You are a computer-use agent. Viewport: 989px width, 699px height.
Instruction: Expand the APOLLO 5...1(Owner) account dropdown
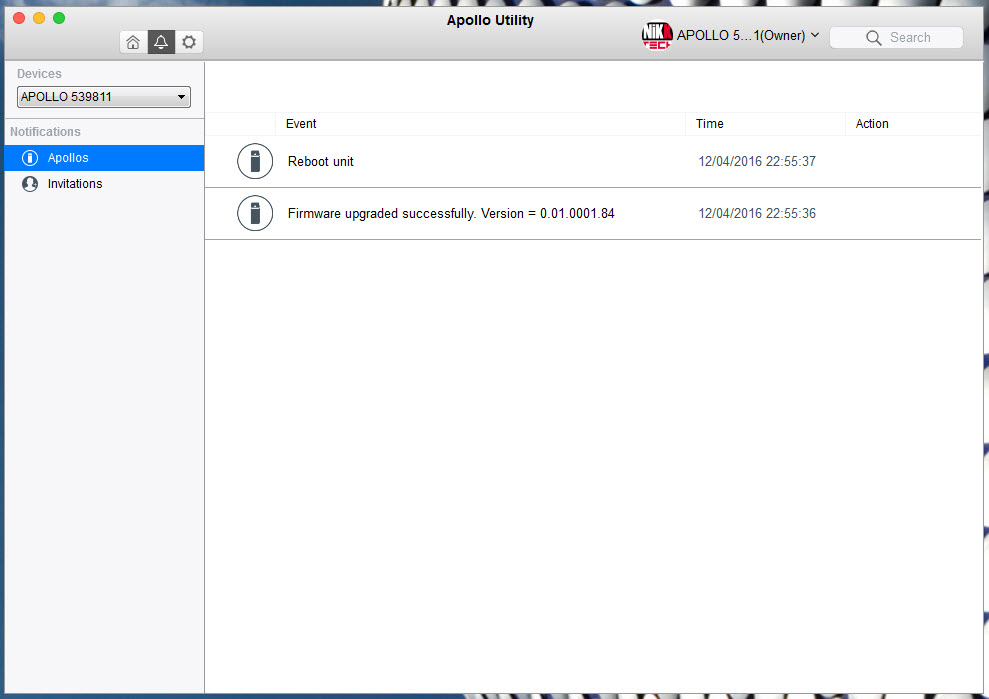748,35
